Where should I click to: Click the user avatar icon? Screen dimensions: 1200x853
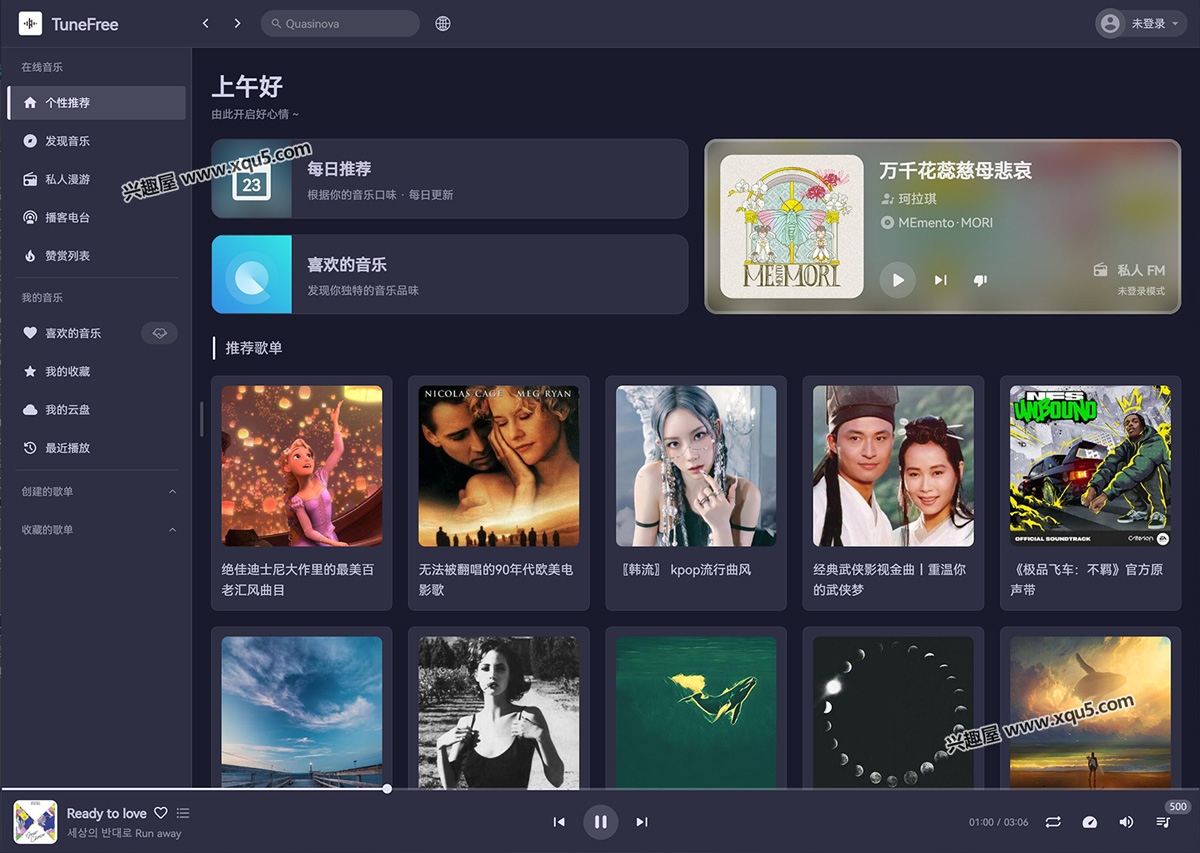pyautogui.click(x=1110, y=23)
